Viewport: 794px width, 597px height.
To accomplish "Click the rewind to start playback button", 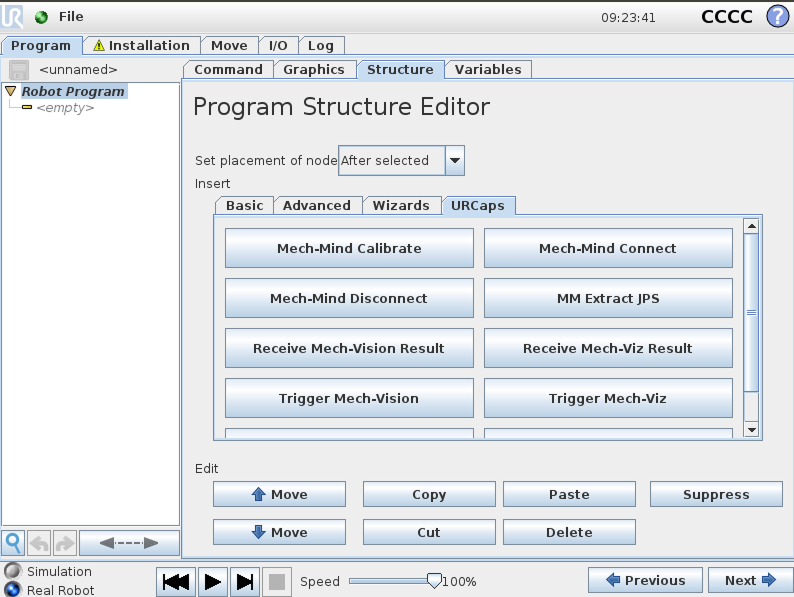I will (177, 581).
